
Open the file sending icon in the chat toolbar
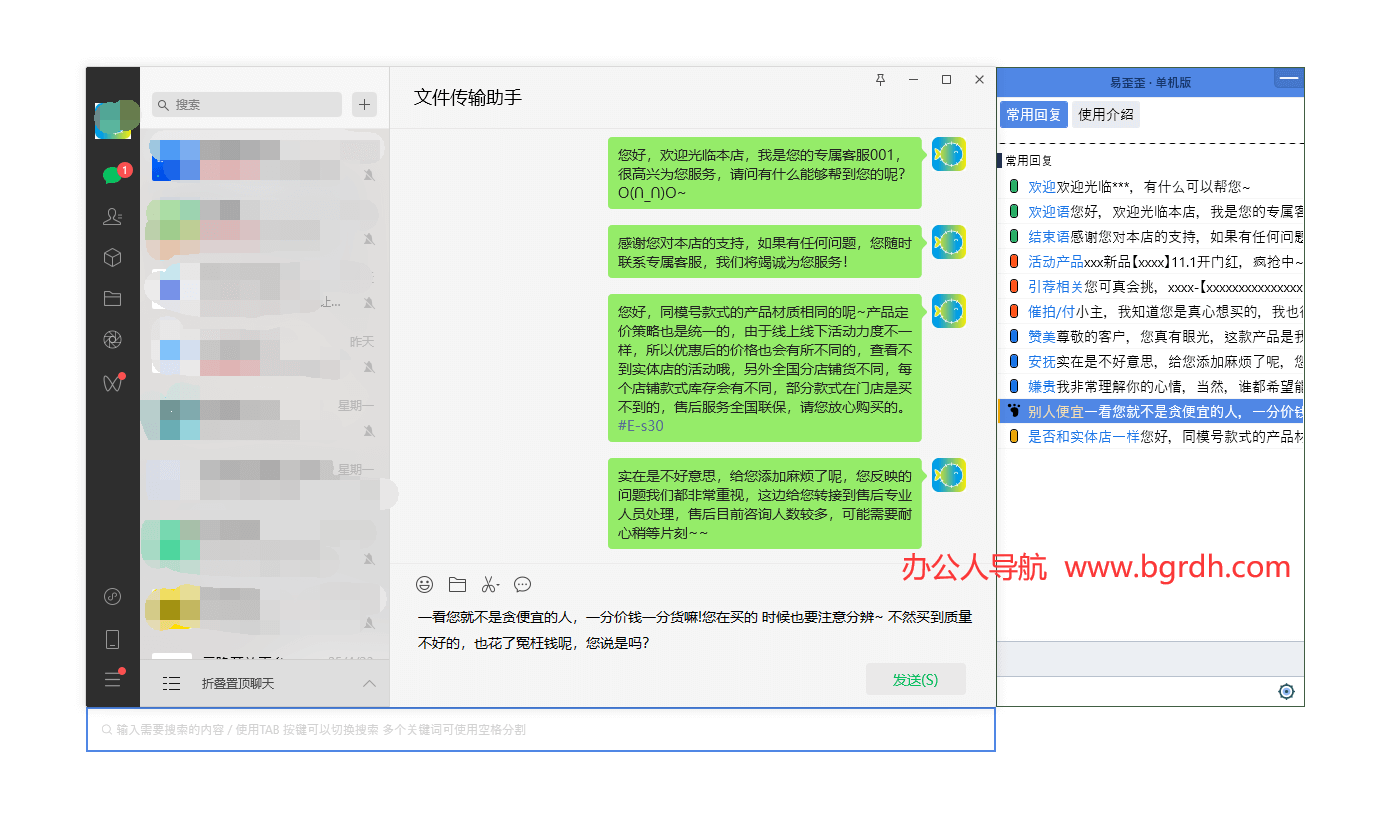[457, 584]
